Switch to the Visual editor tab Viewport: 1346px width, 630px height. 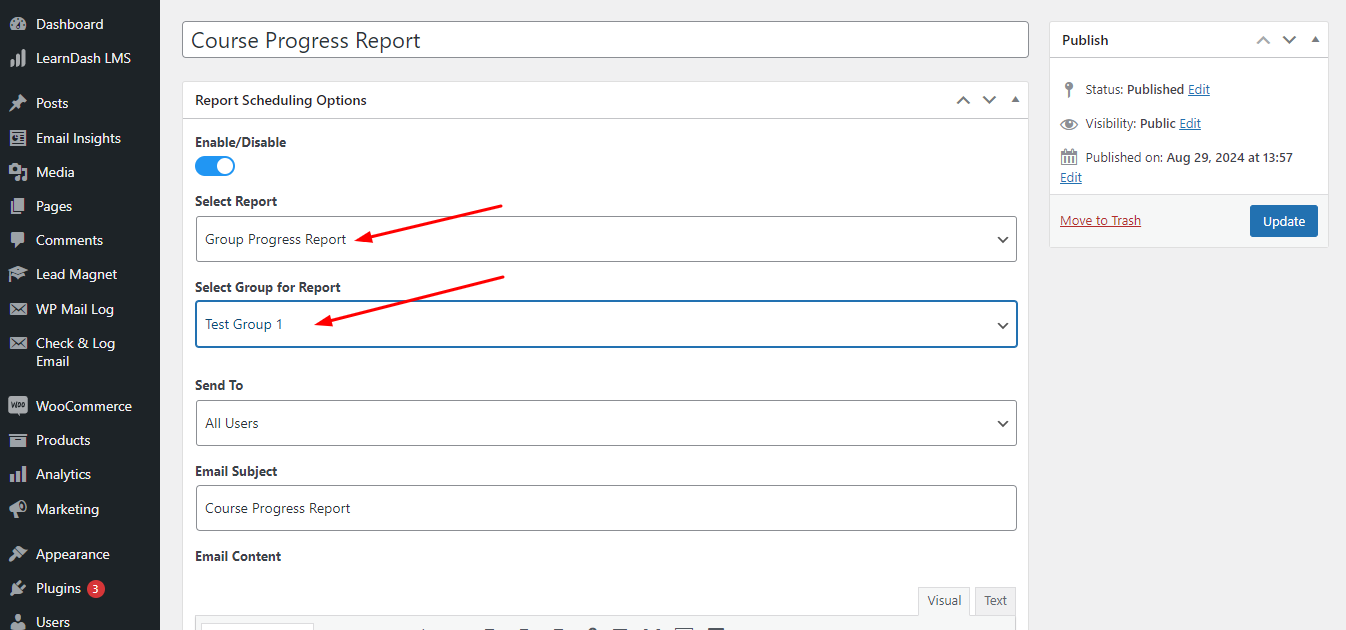943,601
